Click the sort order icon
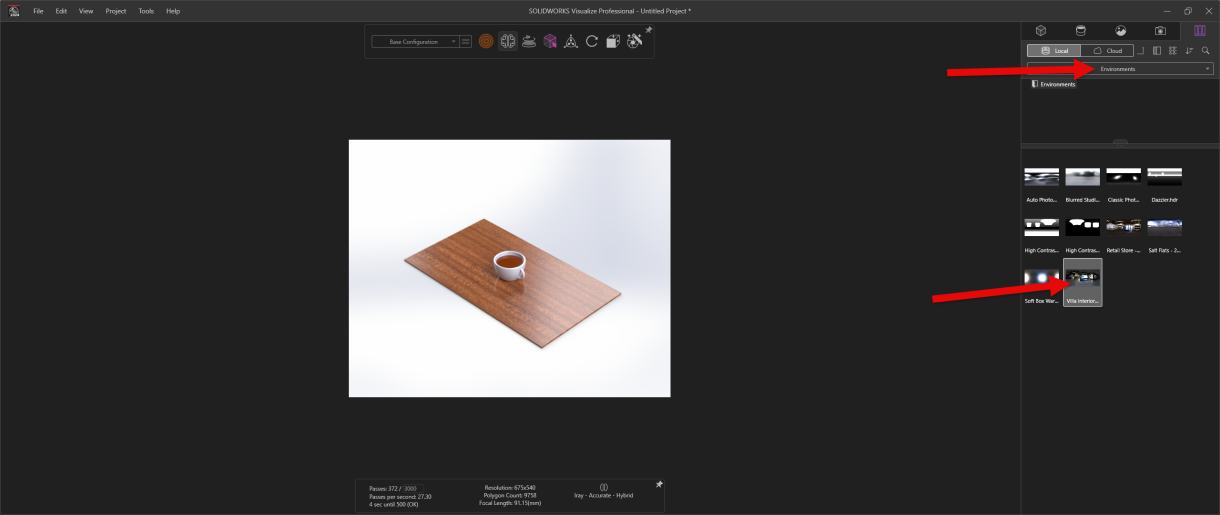This screenshot has width=1220, height=515. coord(1190,50)
